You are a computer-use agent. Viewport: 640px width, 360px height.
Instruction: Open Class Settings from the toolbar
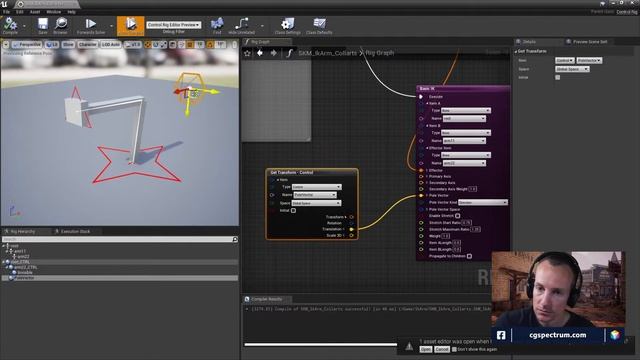click(x=287, y=26)
